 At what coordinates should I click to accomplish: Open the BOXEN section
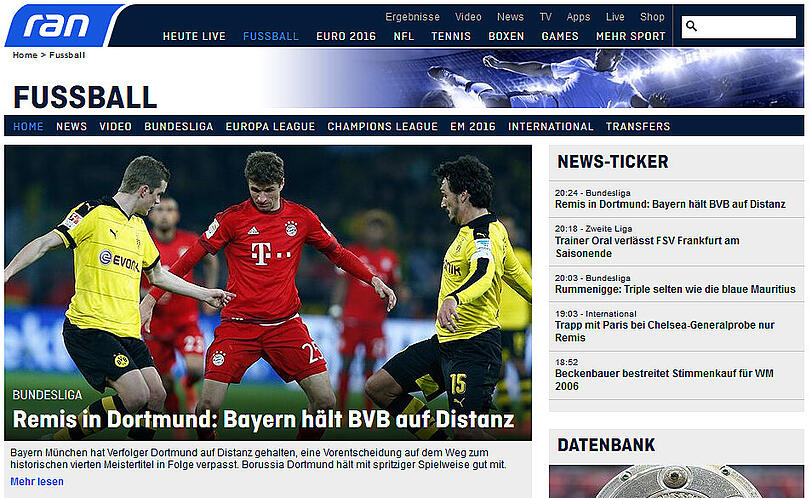point(506,36)
